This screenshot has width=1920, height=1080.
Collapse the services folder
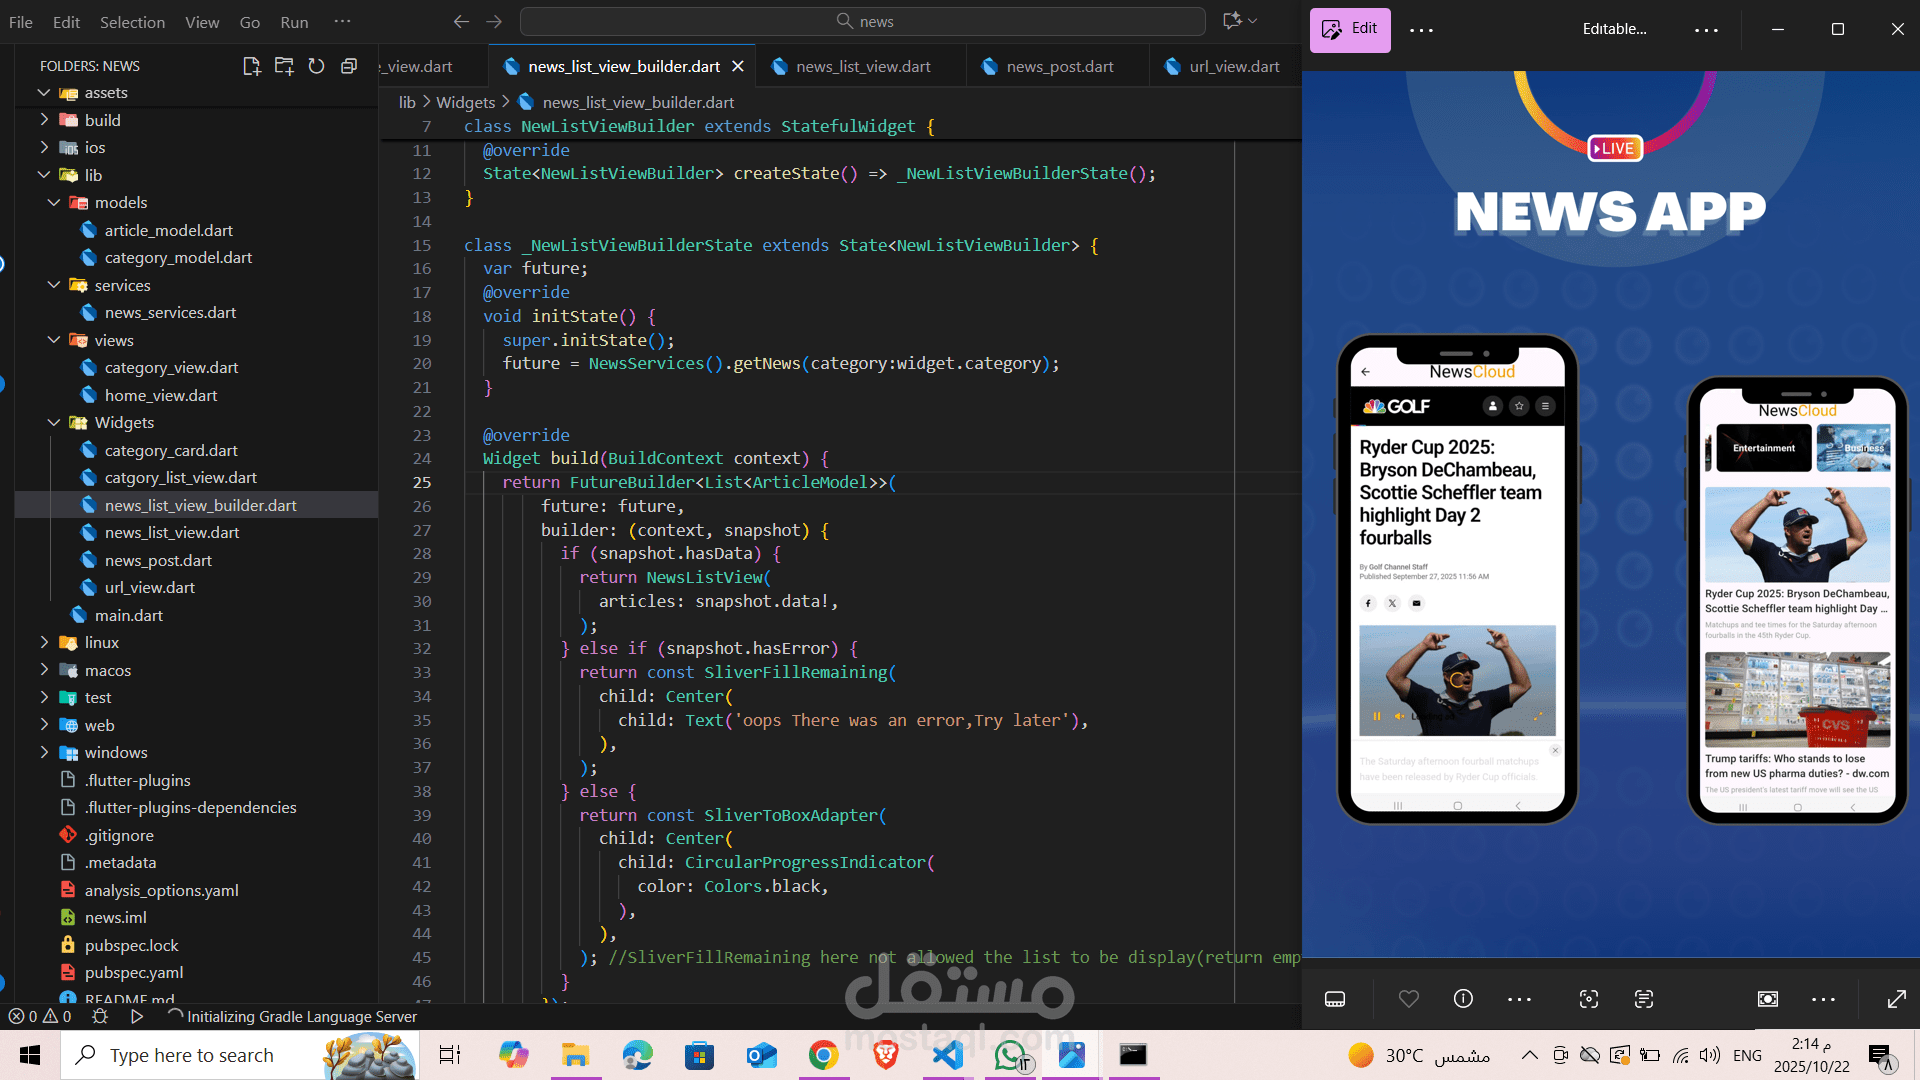pyautogui.click(x=54, y=285)
